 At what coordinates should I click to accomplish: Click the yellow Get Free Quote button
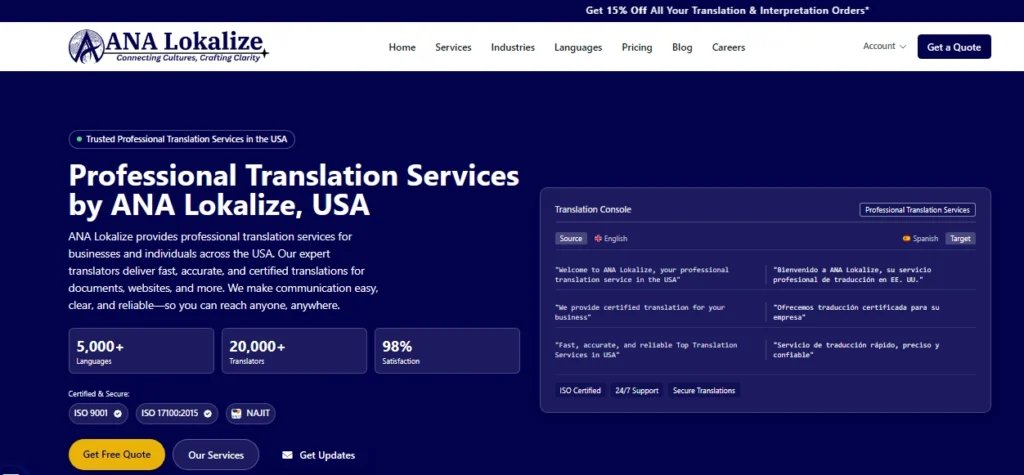click(x=117, y=455)
